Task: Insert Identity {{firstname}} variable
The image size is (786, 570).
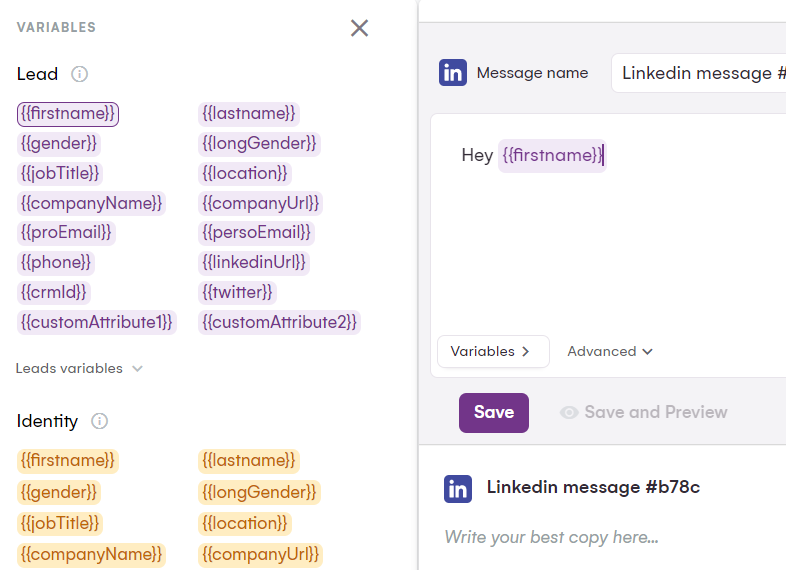Action: point(67,460)
